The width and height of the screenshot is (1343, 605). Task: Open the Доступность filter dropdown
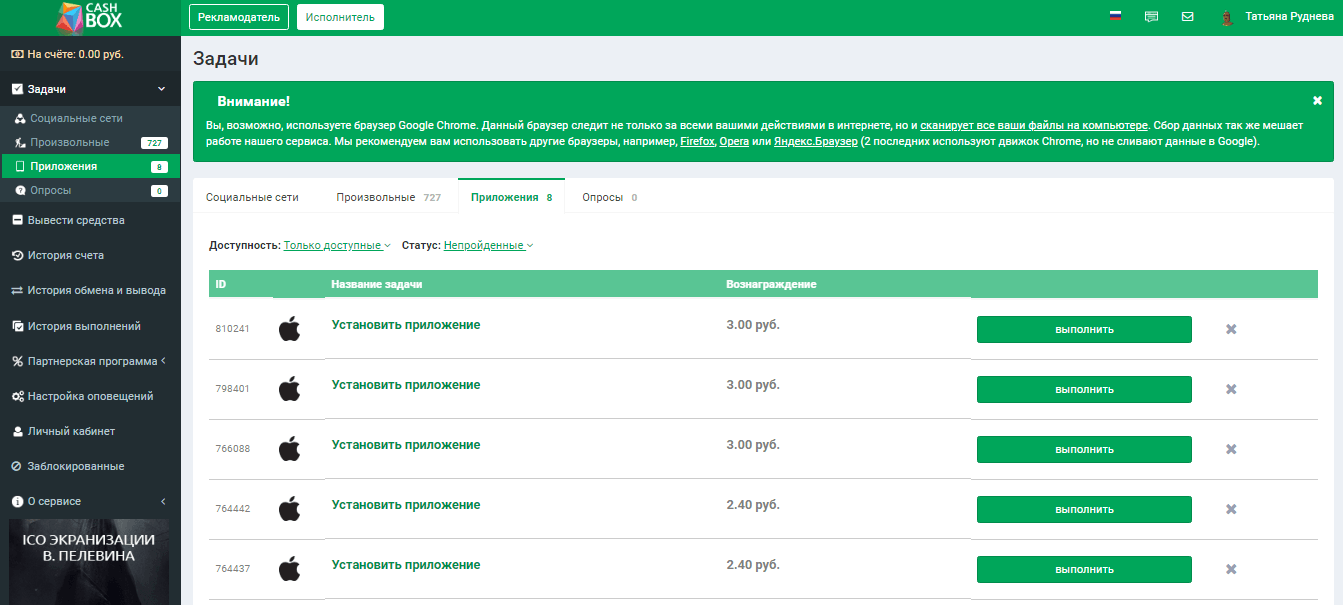click(x=335, y=244)
